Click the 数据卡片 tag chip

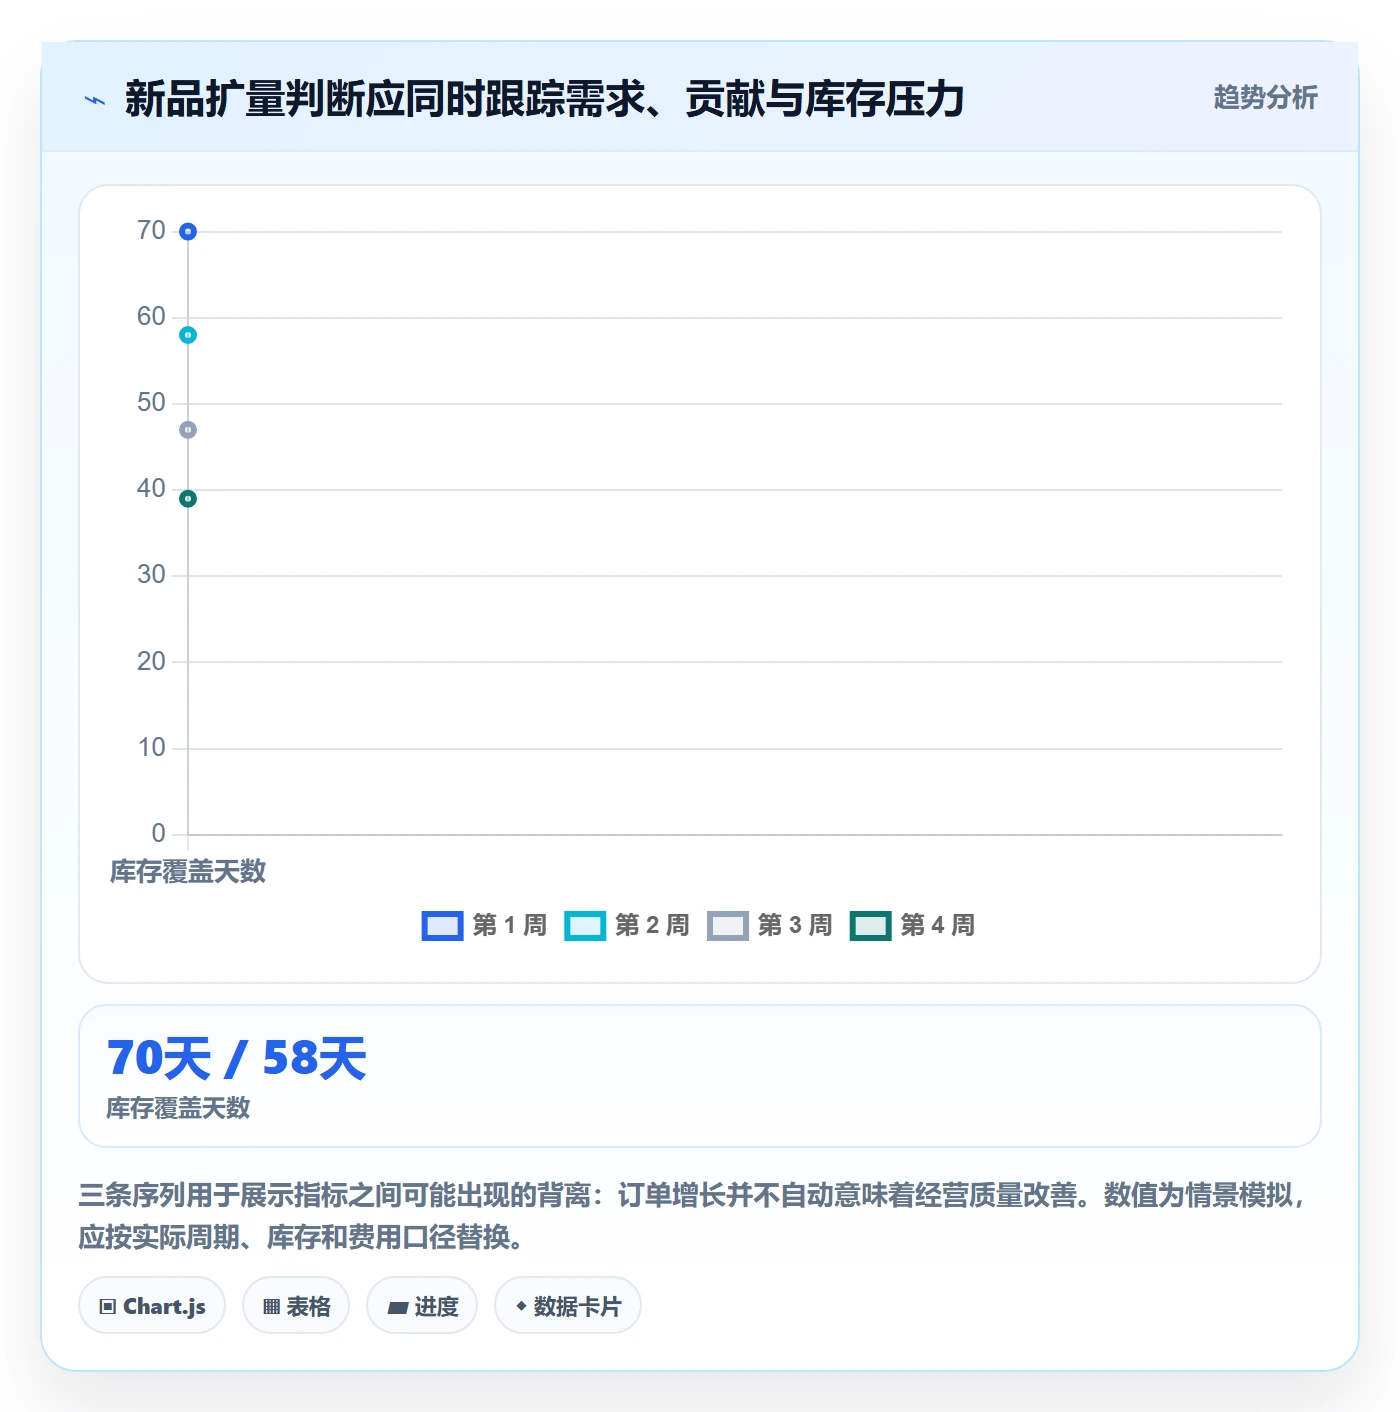coord(568,1306)
